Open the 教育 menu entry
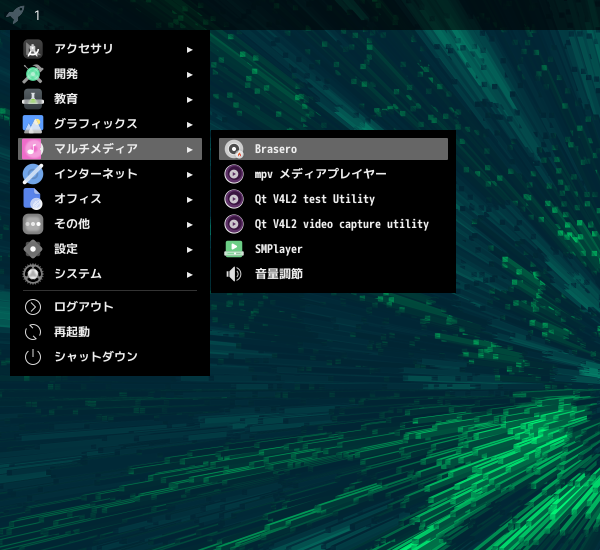The image size is (600, 550). (110, 99)
